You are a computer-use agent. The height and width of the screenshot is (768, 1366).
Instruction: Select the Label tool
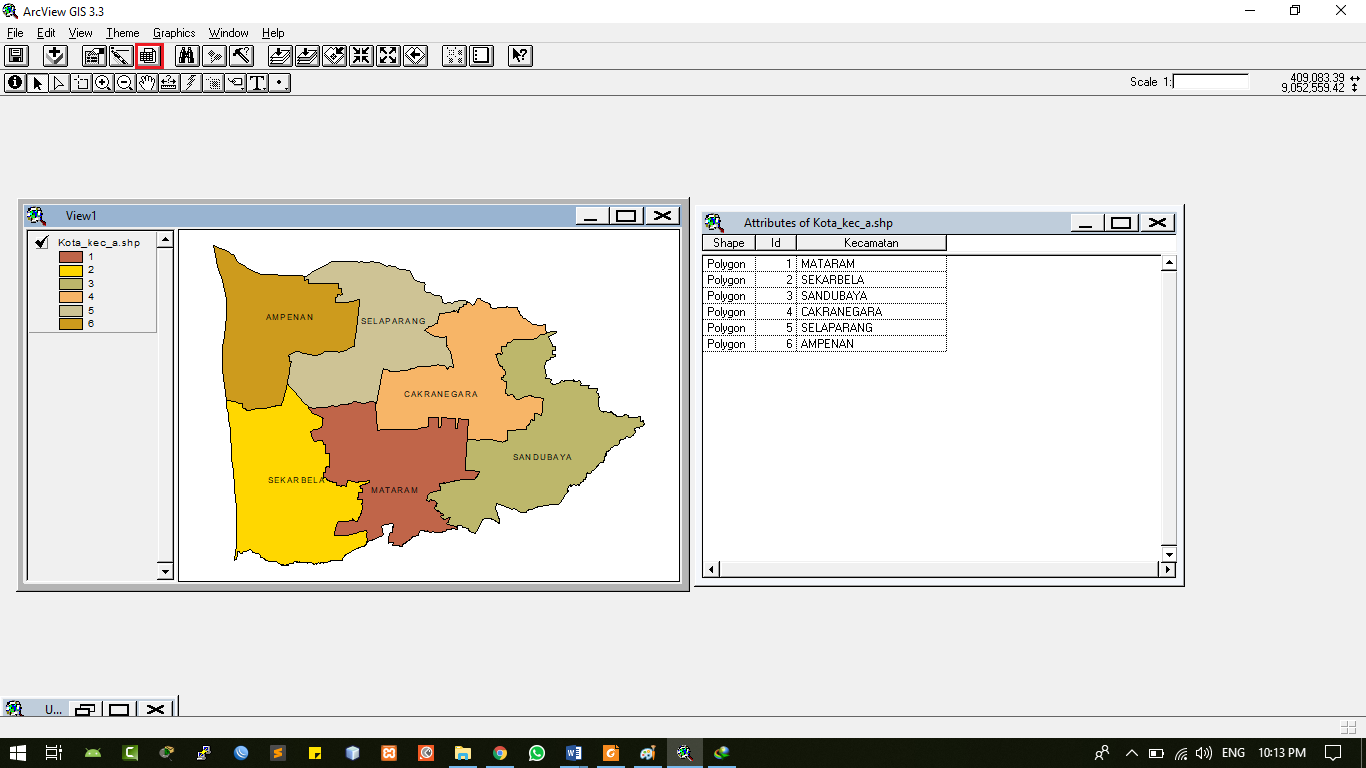click(235, 83)
